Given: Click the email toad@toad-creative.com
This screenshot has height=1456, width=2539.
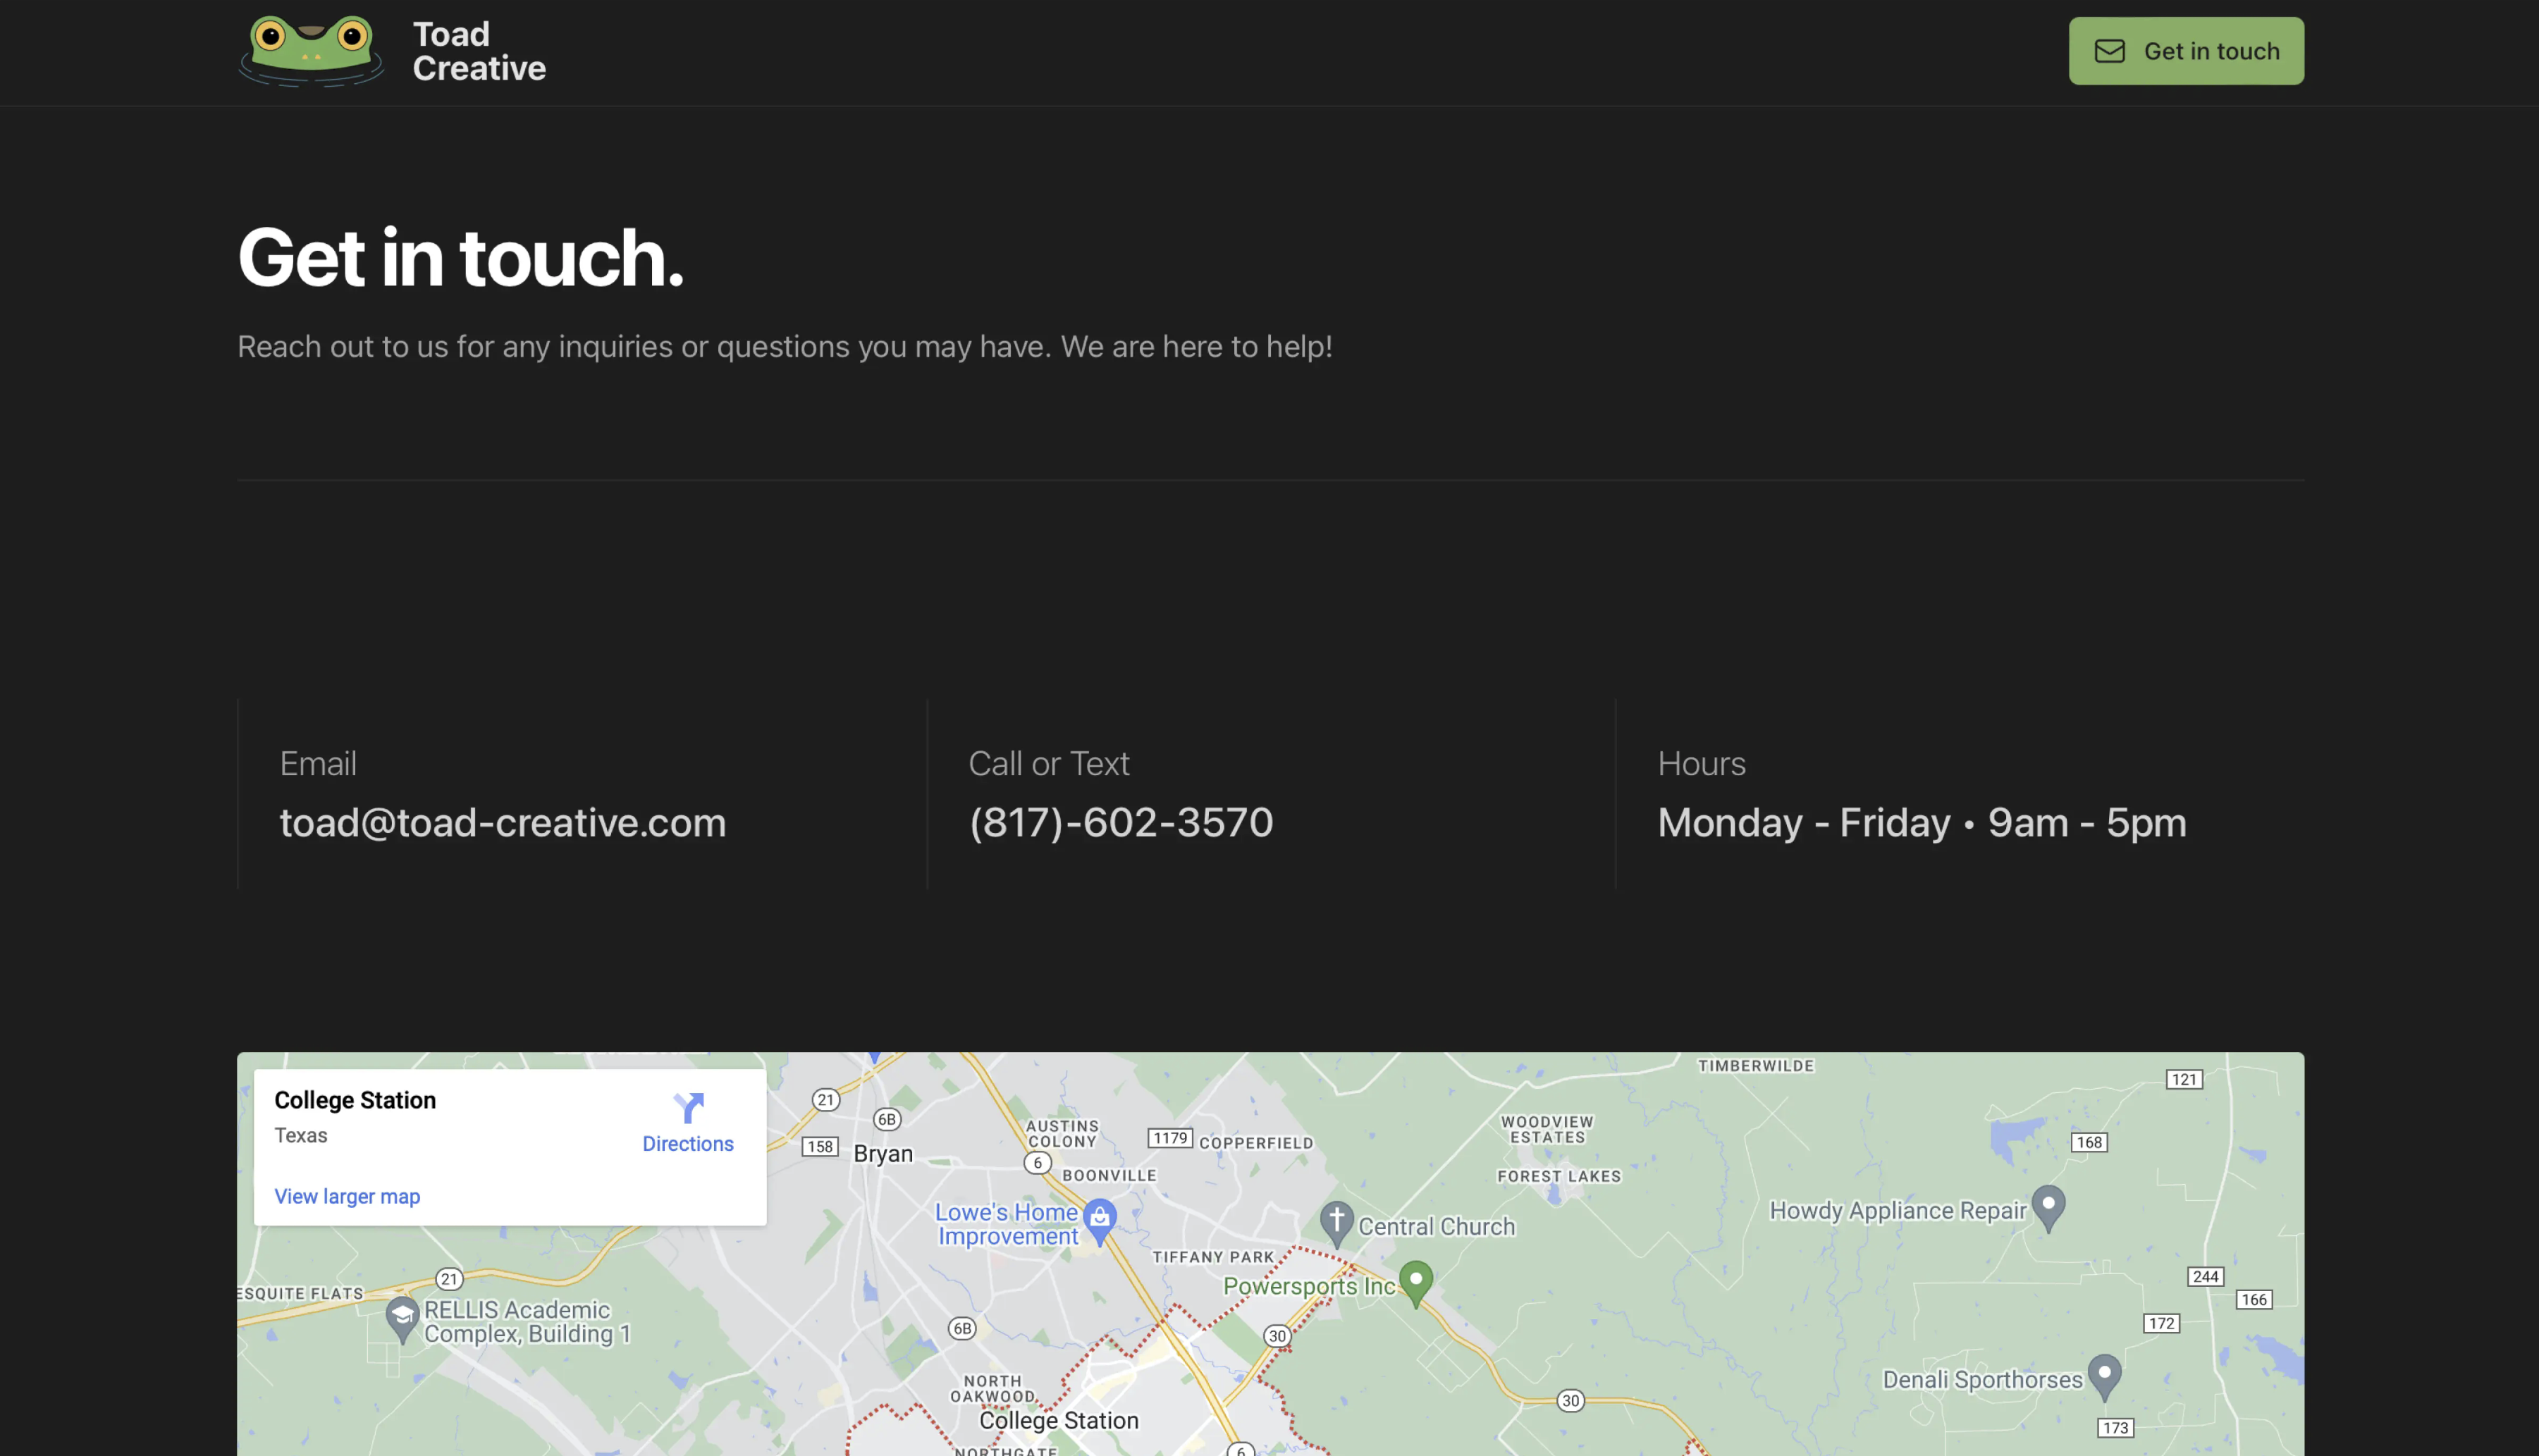Looking at the screenshot, I should pyautogui.click(x=503, y=822).
